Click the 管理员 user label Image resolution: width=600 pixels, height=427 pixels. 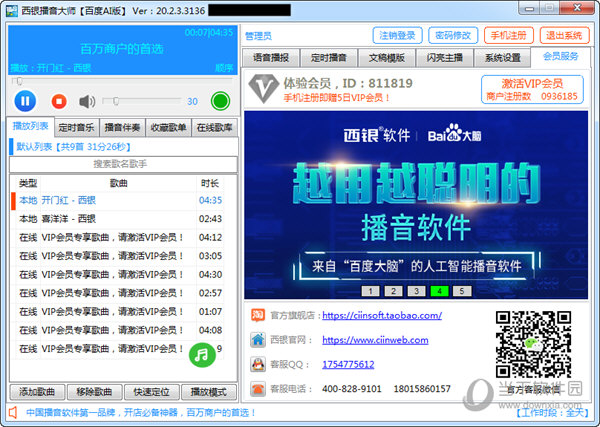click(x=258, y=36)
